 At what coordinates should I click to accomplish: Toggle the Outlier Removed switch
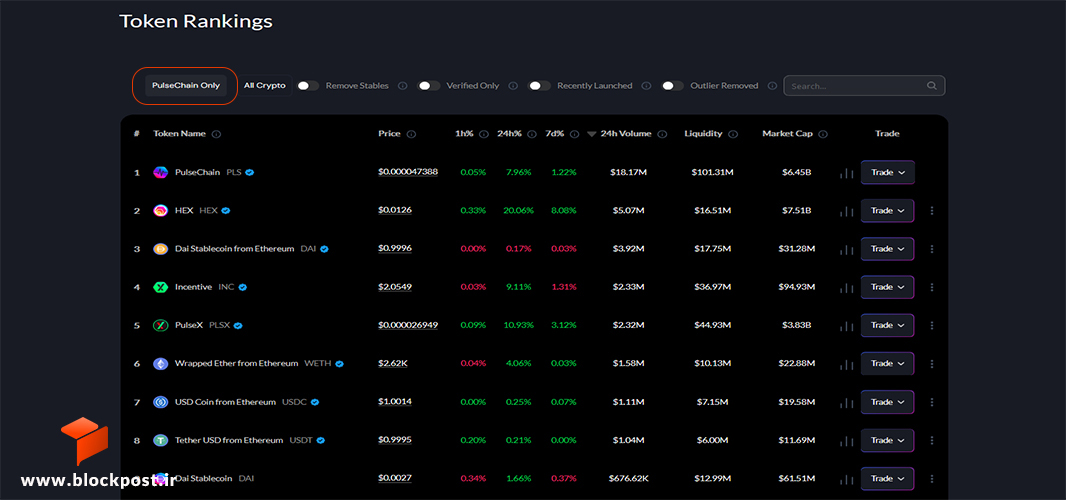(673, 86)
